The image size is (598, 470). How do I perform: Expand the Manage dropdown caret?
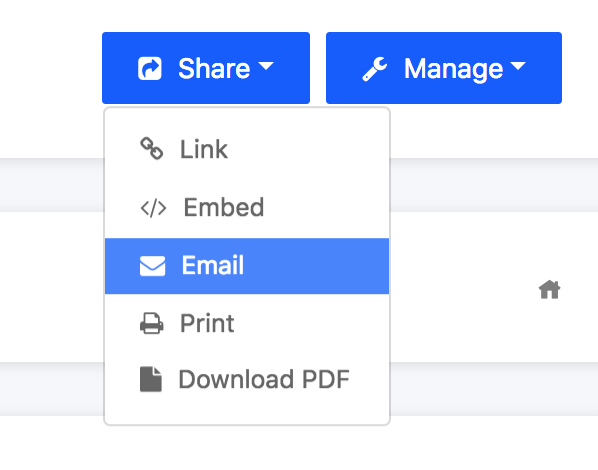click(518, 66)
